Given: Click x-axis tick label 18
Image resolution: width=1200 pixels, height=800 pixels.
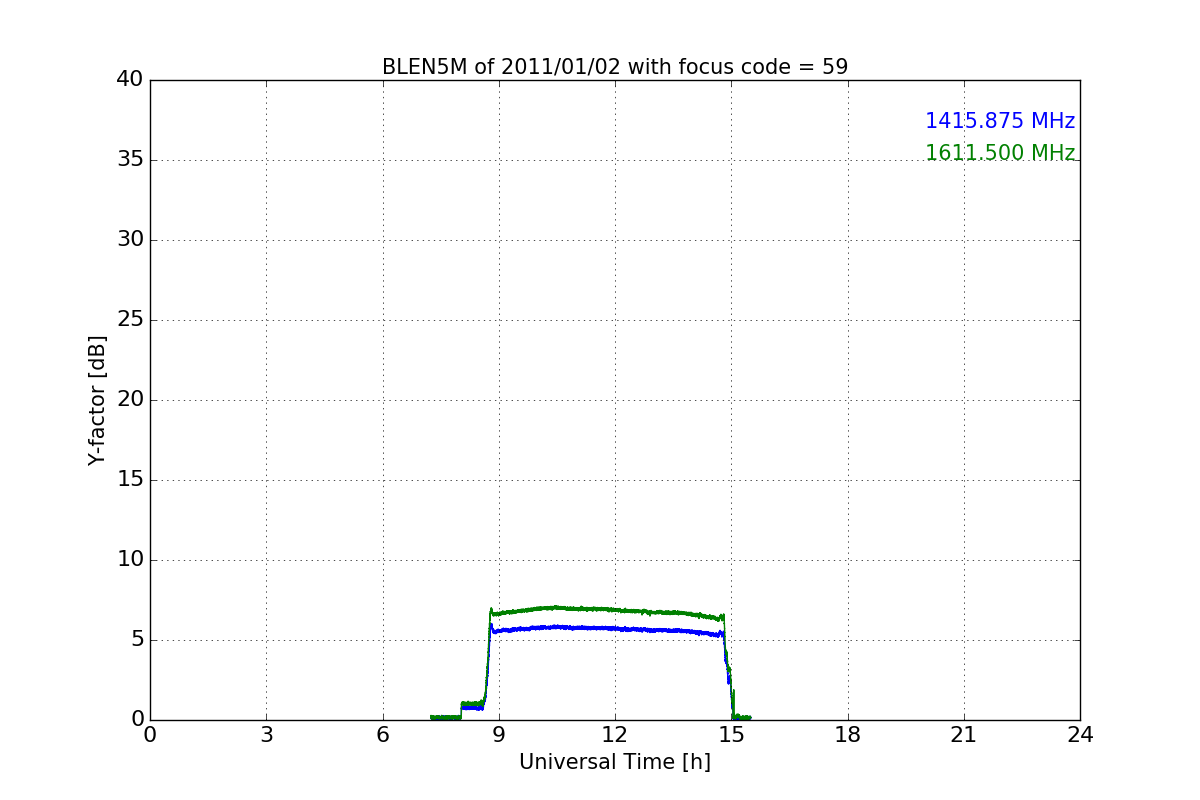Looking at the screenshot, I should click(x=848, y=735).
